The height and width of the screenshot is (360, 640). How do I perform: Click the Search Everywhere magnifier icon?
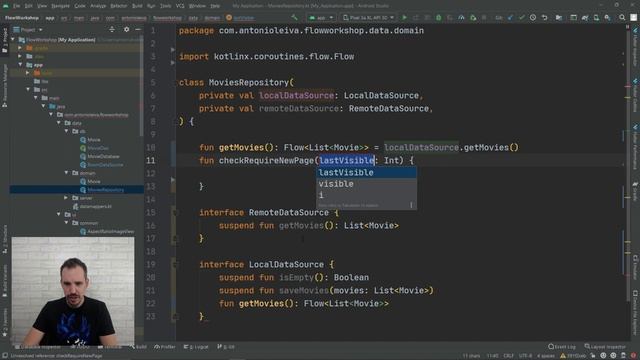point(622,18)
